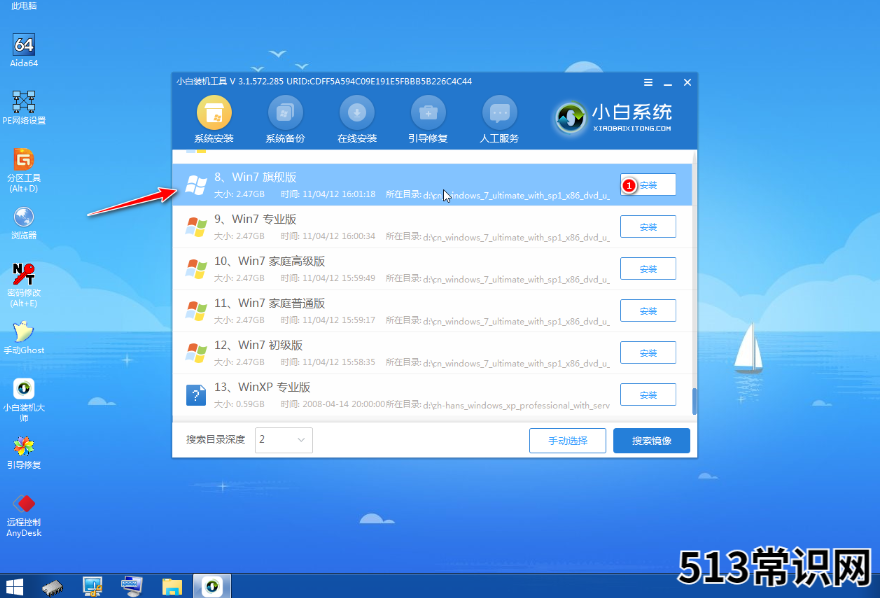Image resolution: width=880 pixels, height=598 pixels.
Task: Open the 人工服务 tab
Action: point(499,119)
